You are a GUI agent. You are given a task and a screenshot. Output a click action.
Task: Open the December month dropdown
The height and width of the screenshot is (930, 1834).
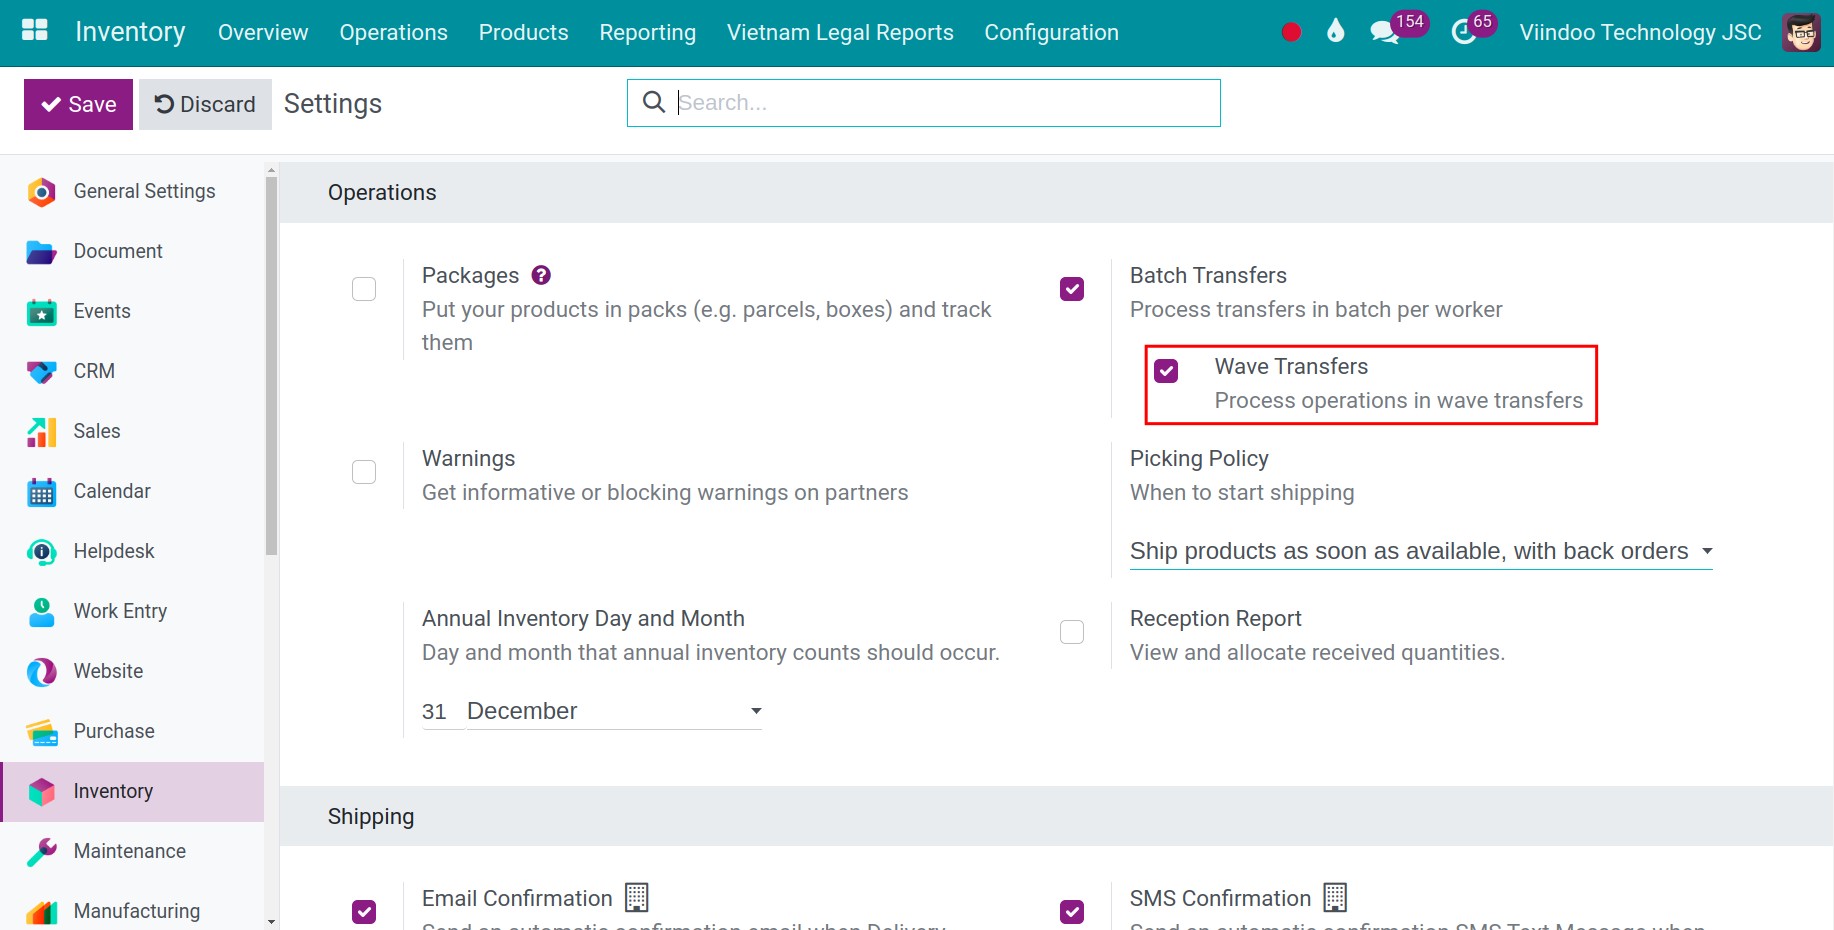(614, 711)
